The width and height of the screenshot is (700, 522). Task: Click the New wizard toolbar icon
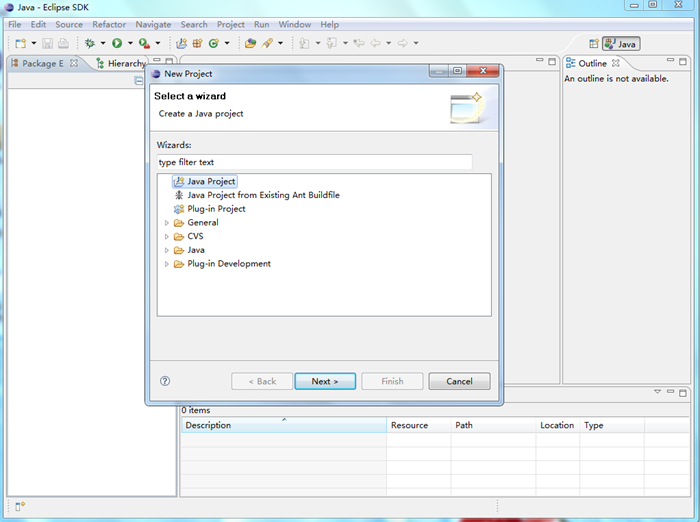pos(21,43)
